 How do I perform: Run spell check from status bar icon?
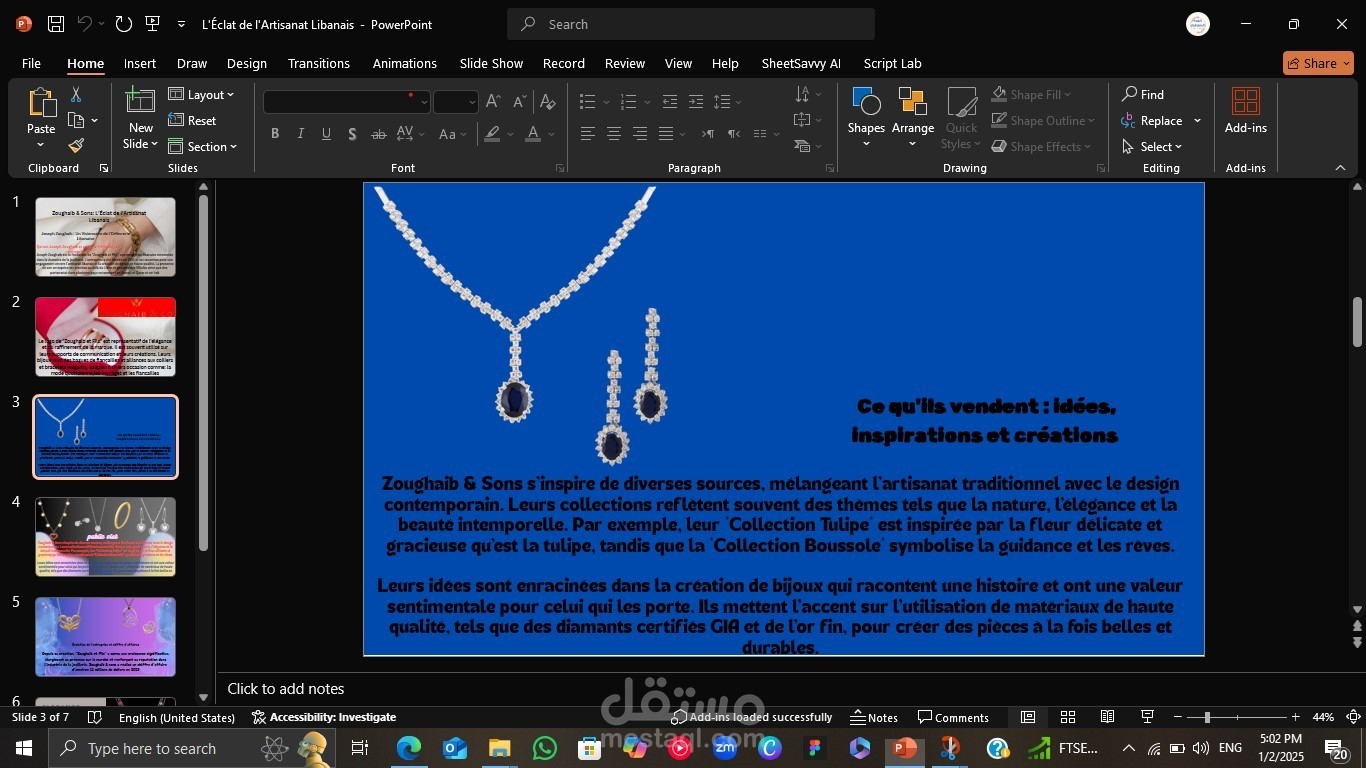coord(95,717)
